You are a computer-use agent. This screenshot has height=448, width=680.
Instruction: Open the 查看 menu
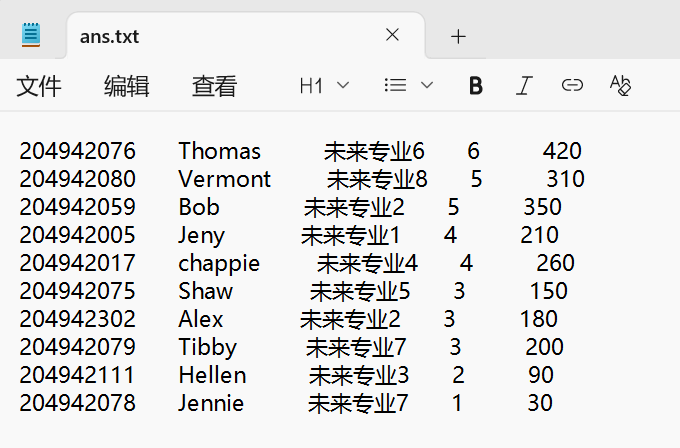[x=215, y=86]
